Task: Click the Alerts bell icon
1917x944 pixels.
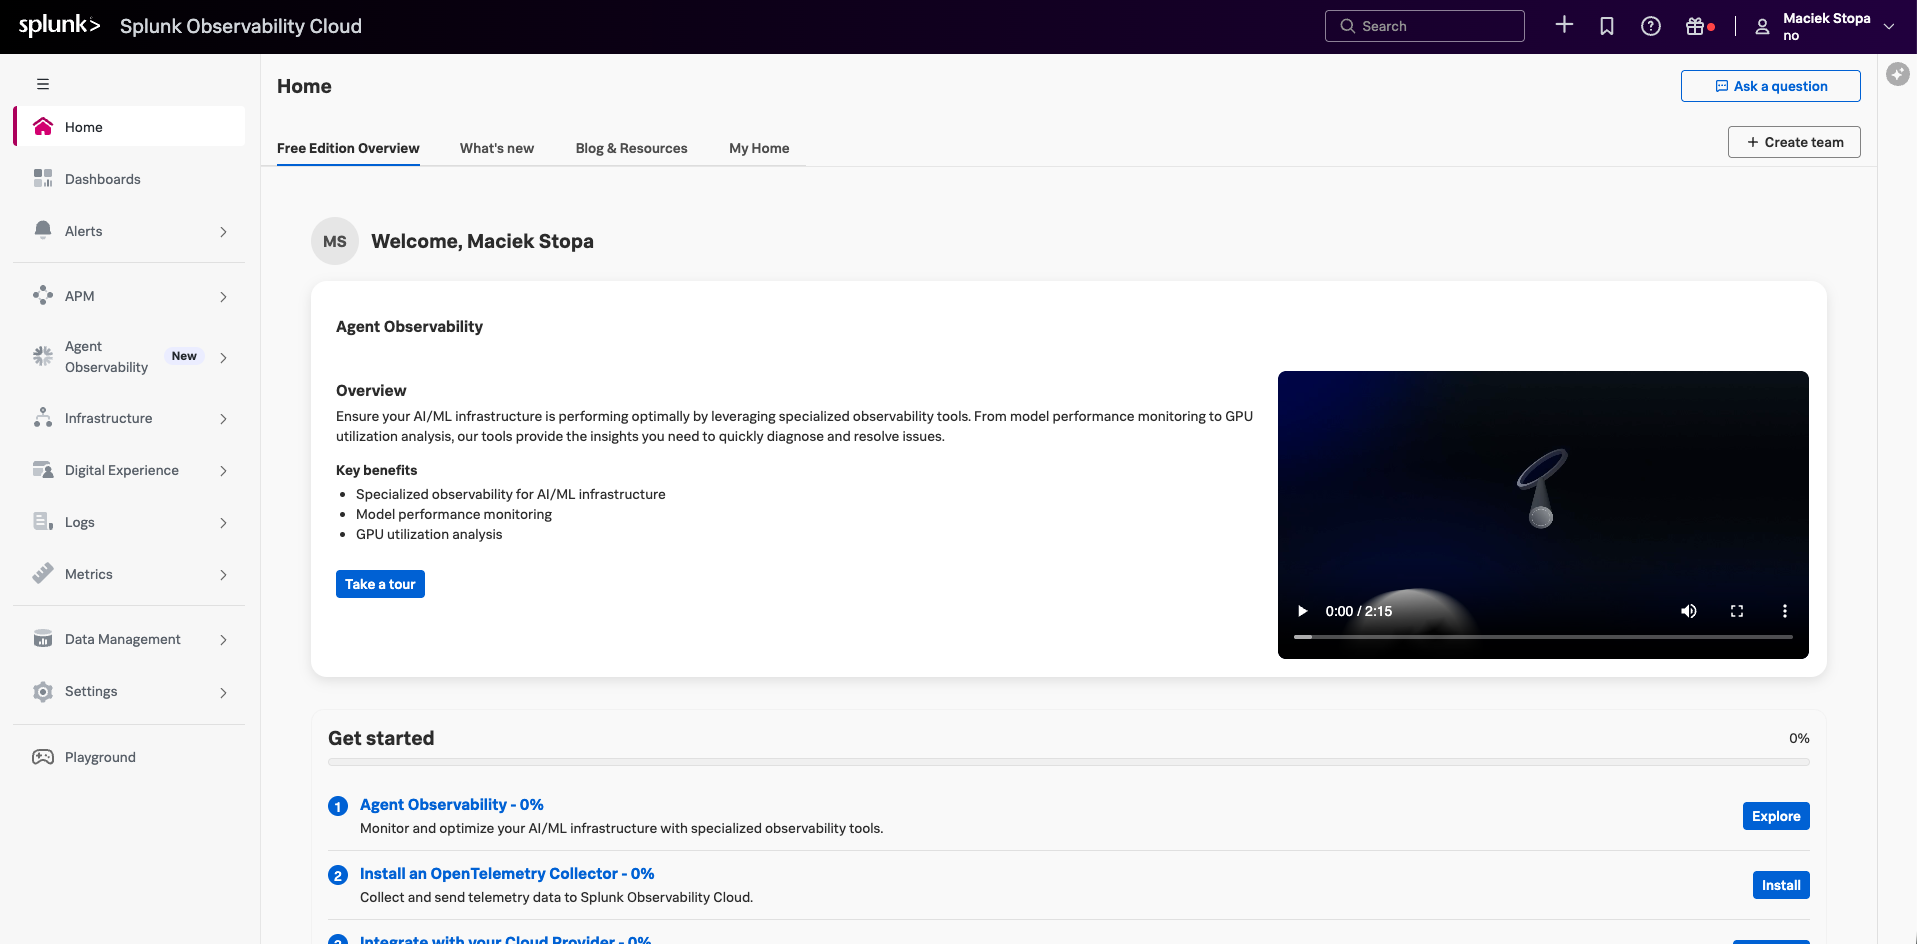Action: click(43, 230)
